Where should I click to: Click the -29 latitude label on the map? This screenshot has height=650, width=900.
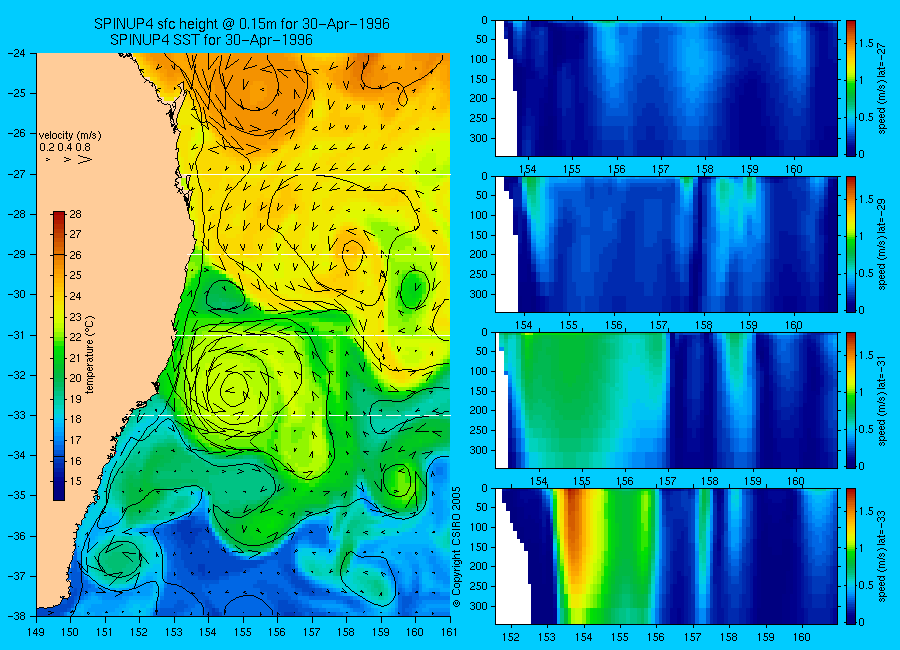16,254
